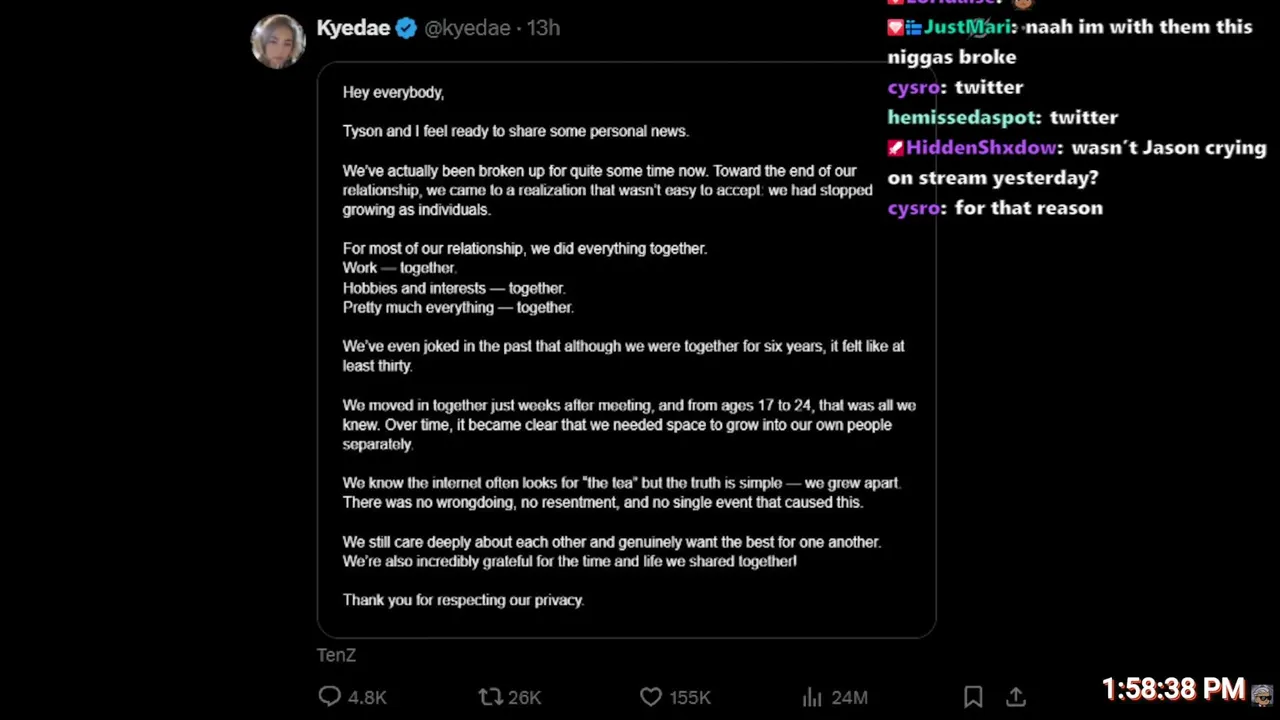This screenshot has width=1280, height=720.
Task: Click the TenZ text below the image
Action: click(336, 655)
